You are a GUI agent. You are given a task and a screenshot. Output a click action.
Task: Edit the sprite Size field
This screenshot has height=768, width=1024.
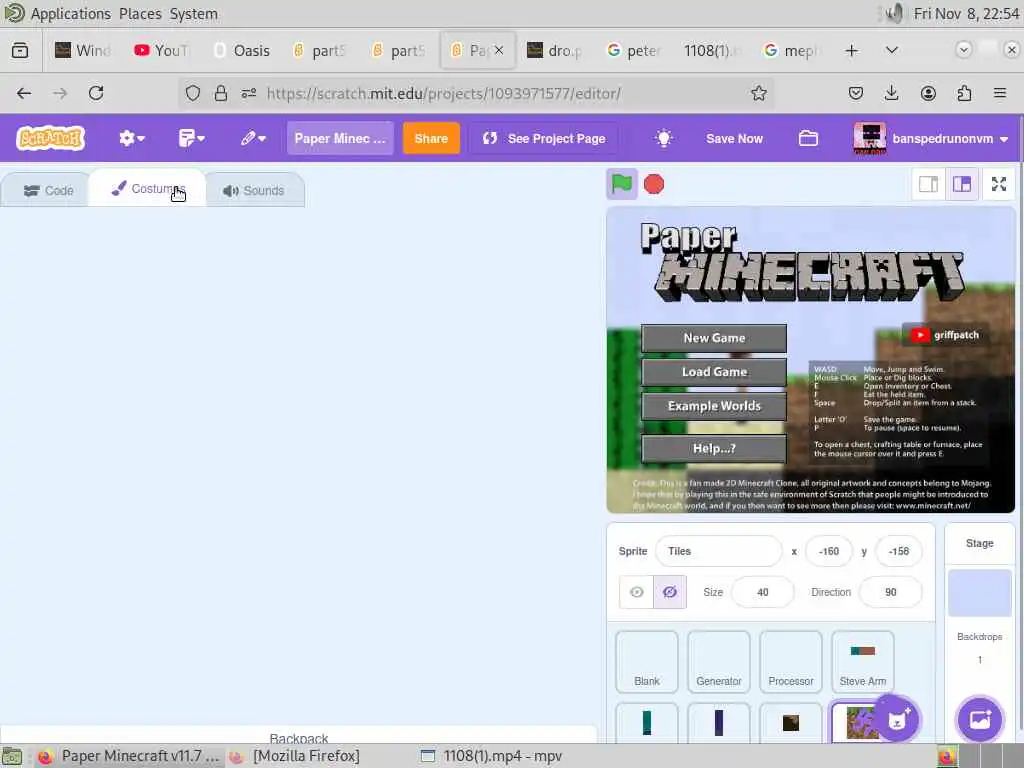tap(762, 592)
